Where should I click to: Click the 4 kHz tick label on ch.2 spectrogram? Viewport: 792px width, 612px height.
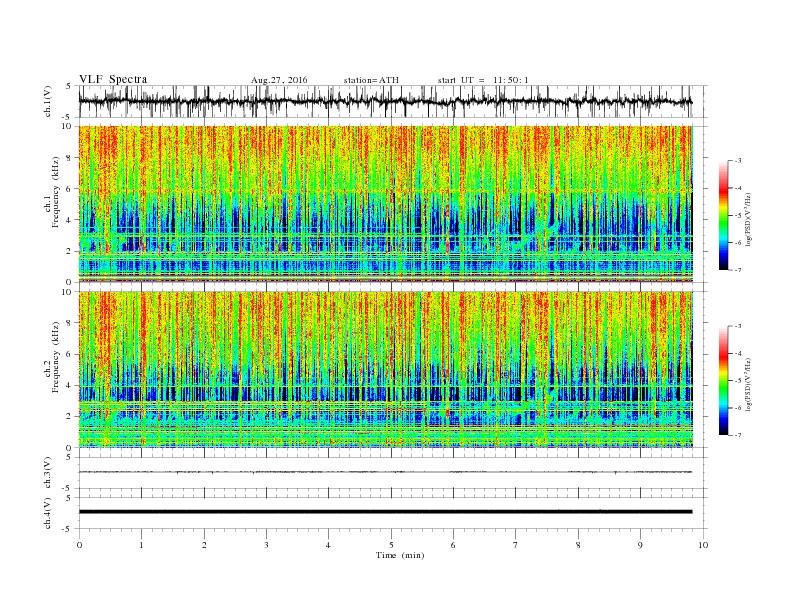(x=69, y=385)
